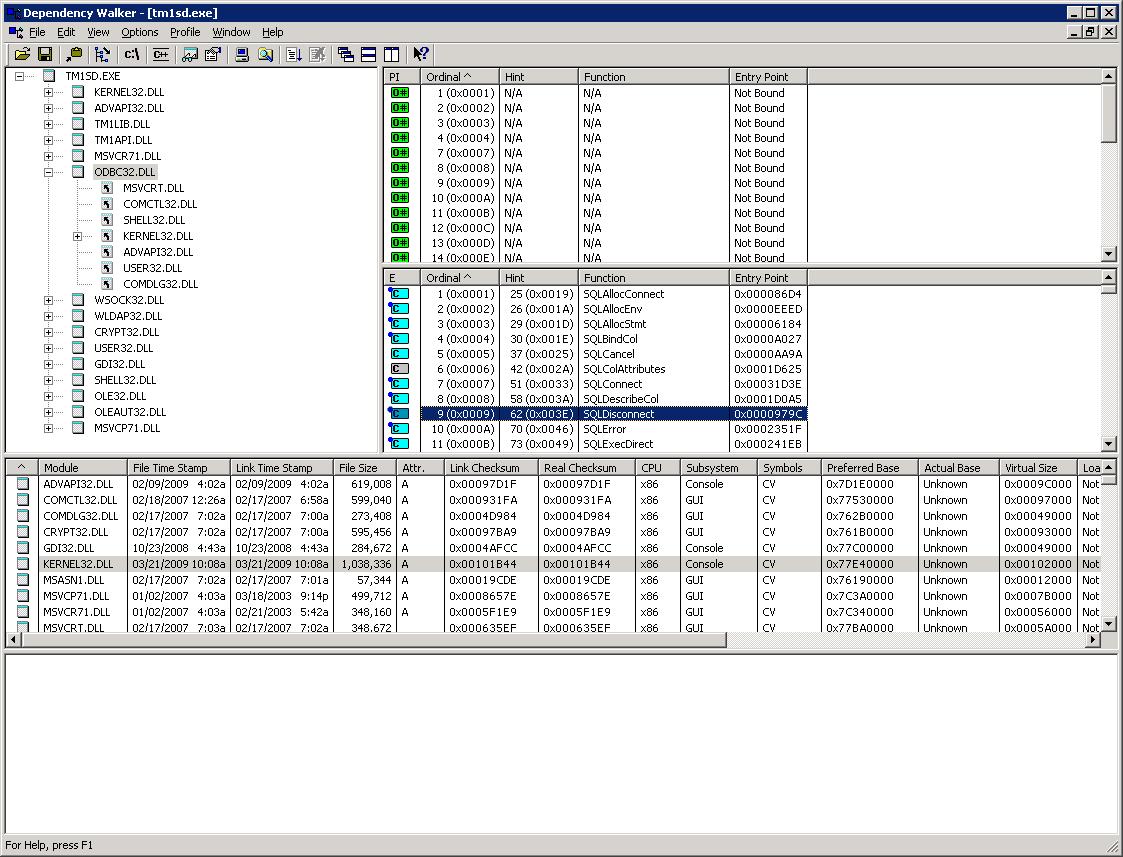Click the module icon beside TM1SD.EXE
This screenshot has height=857, width=1123.
click(49, 76)
